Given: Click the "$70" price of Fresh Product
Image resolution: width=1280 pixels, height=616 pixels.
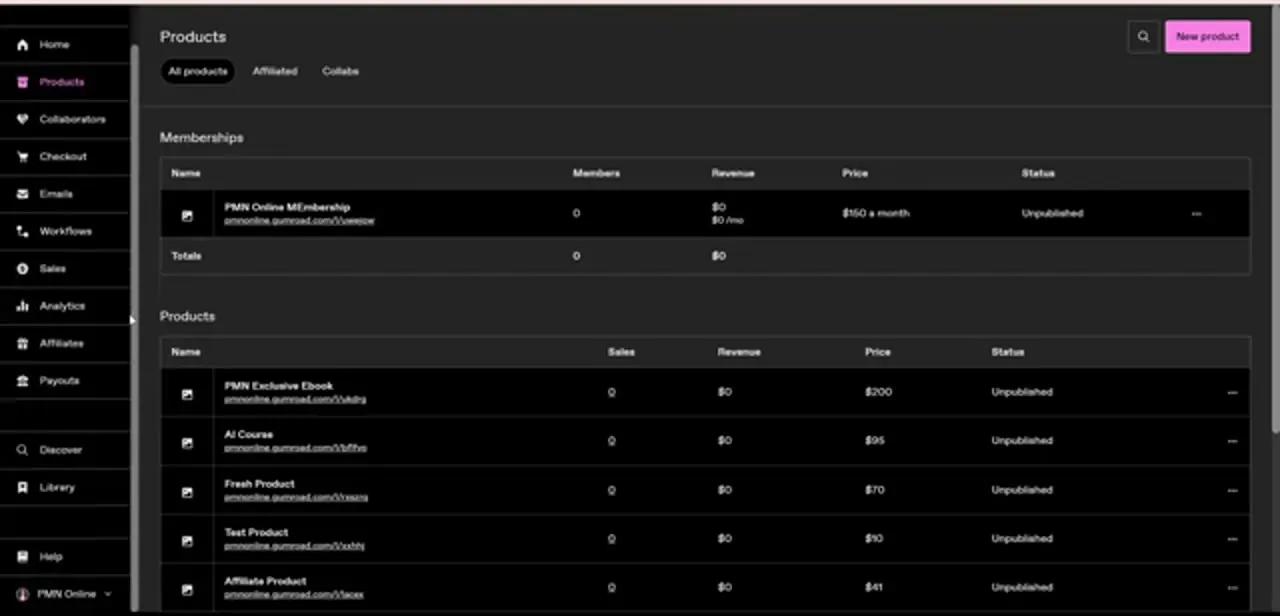Looking at the screenshot, I should [x=875, y=490].
